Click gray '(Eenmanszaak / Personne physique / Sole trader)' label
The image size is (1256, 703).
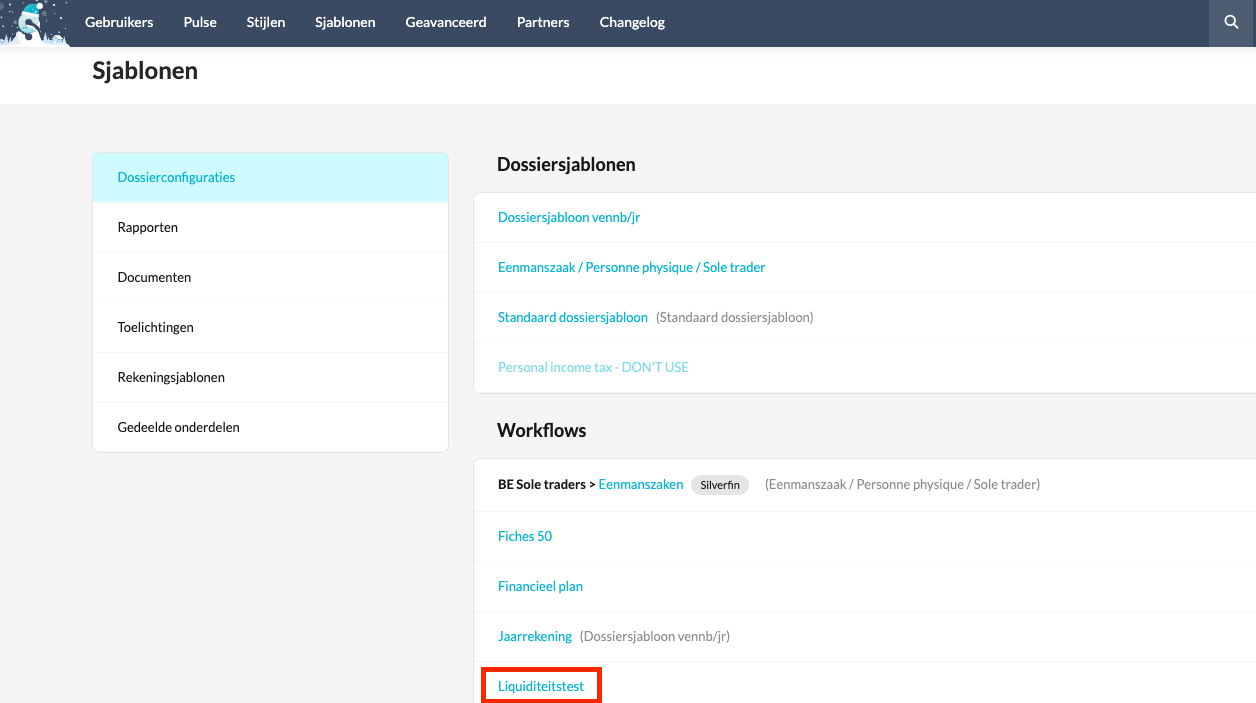[x=902, y=484]
